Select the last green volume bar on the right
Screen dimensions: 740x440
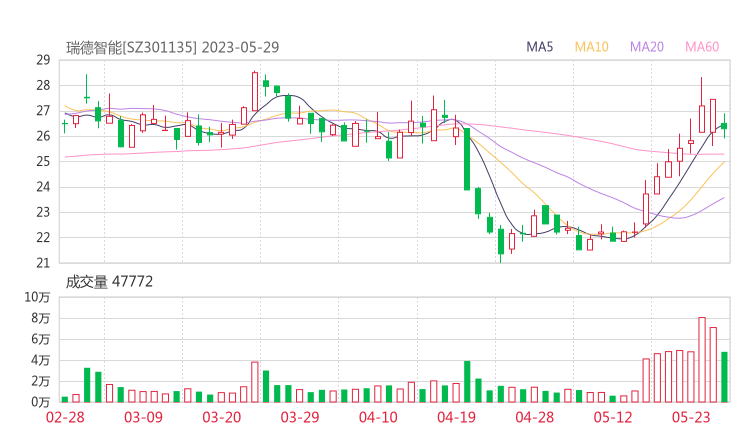[x=724, y=377]
